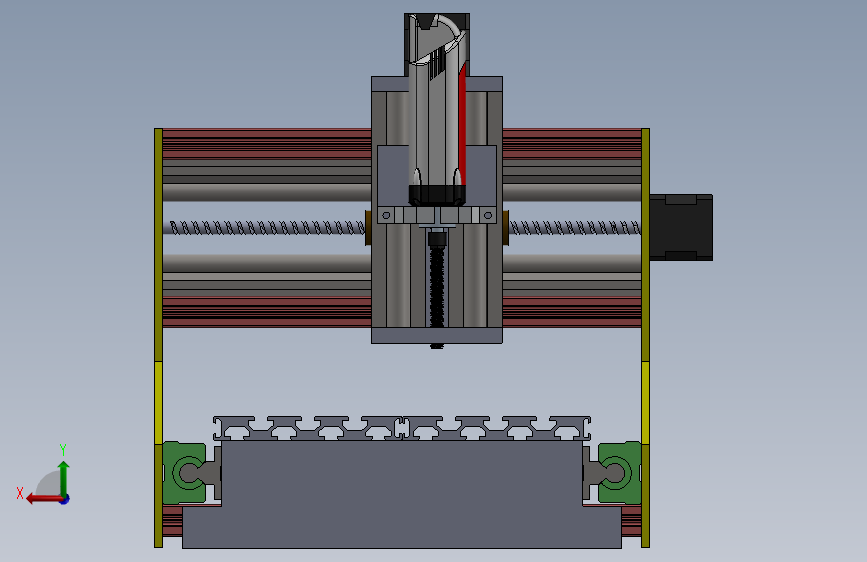Select the horizontal lead screw left of carriage
This screenshot has height=562, width=867.
(265, 227)
